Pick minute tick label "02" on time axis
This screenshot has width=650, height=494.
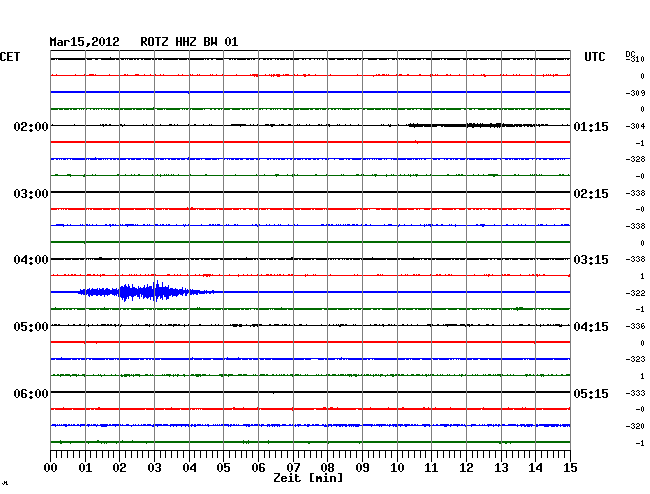pyautogui.click(x=119, y=467)
